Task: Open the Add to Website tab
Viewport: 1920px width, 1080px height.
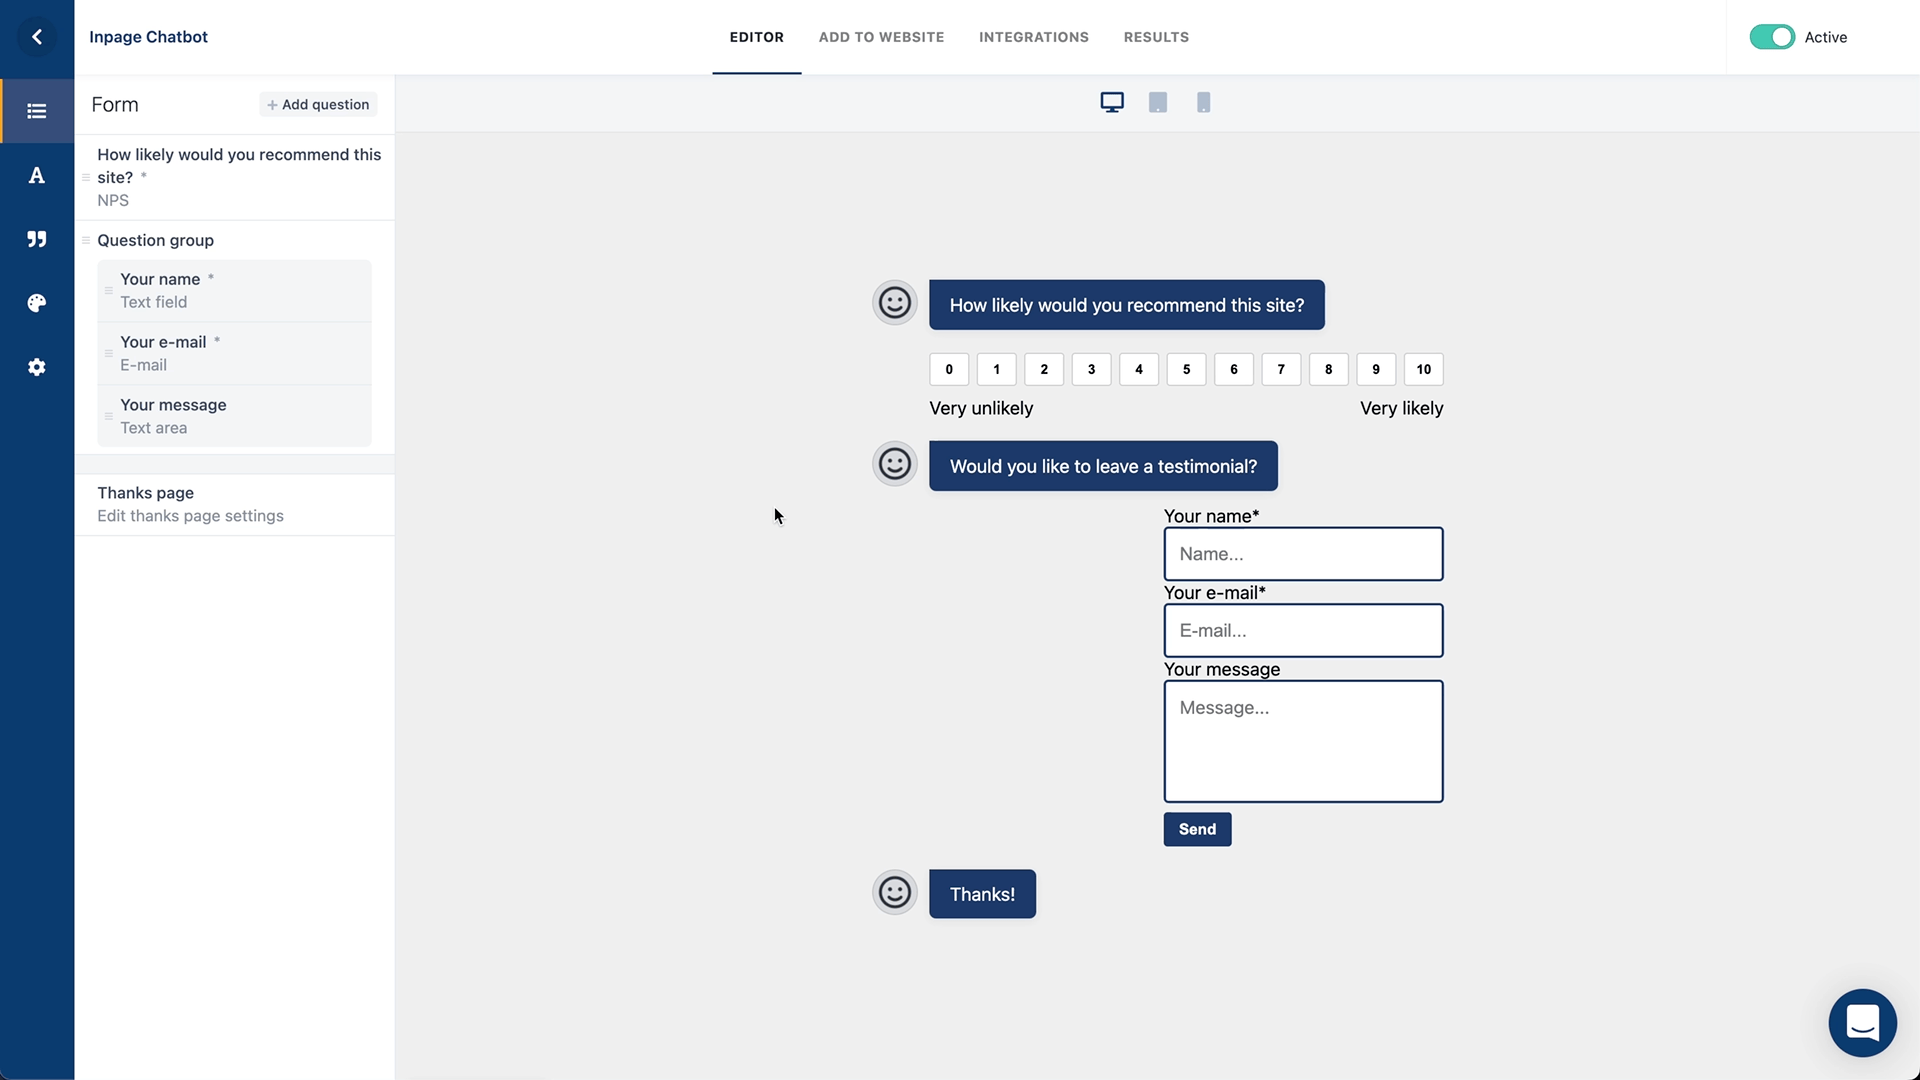Action: click(881, 37)
